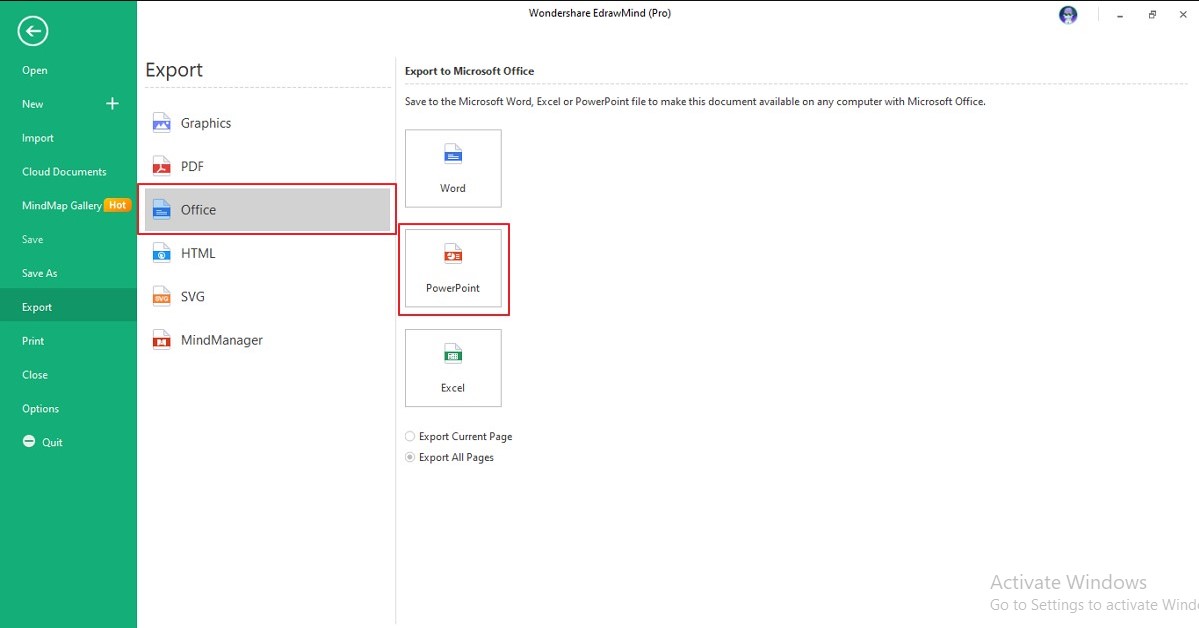Open the Print section
The height and width of the screenshot is (628, 1199).
click(33, 340)
